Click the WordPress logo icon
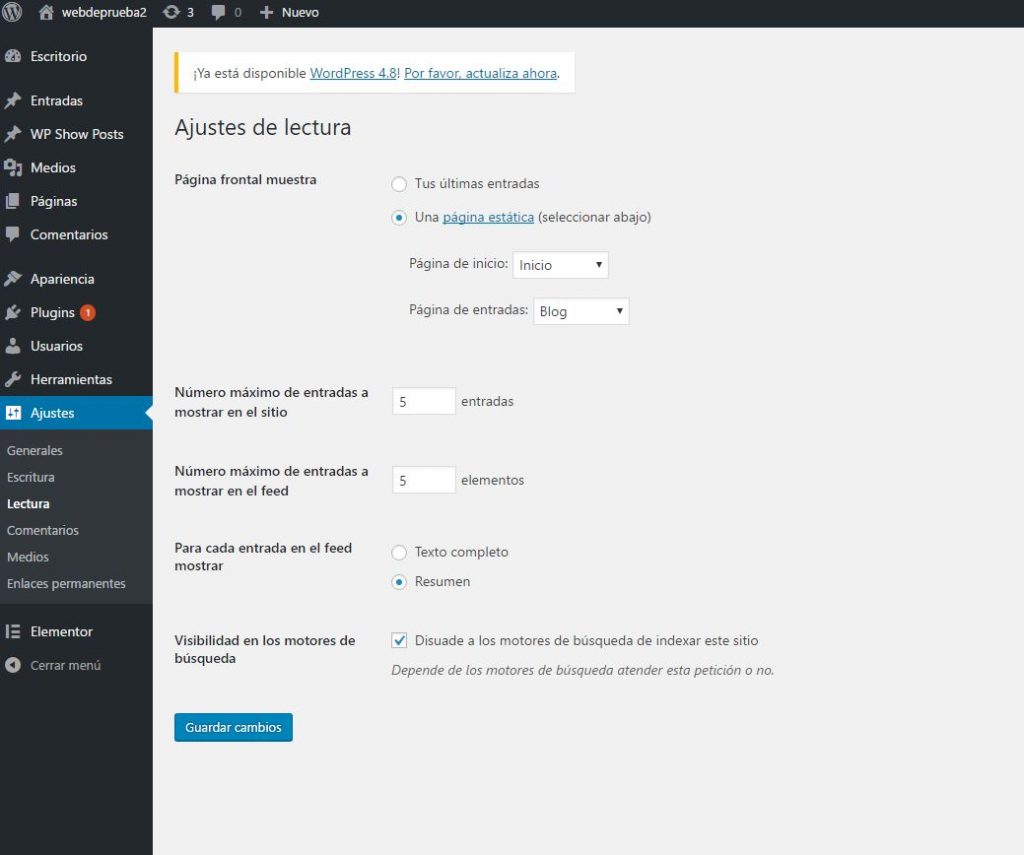The height and width of the screenshot is (855, 1024). point(12,12)
